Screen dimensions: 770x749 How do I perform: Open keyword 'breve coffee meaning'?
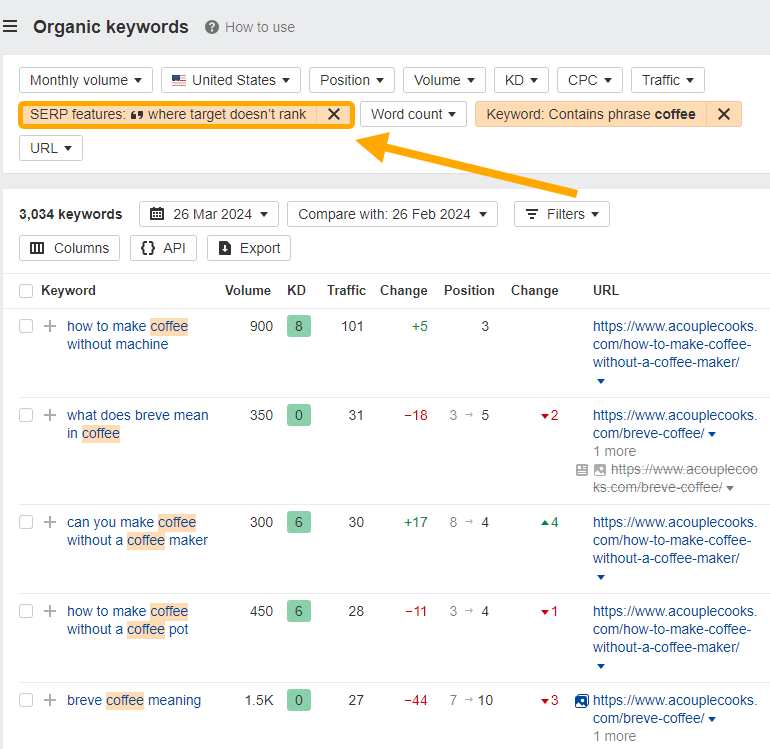point(134,700)
